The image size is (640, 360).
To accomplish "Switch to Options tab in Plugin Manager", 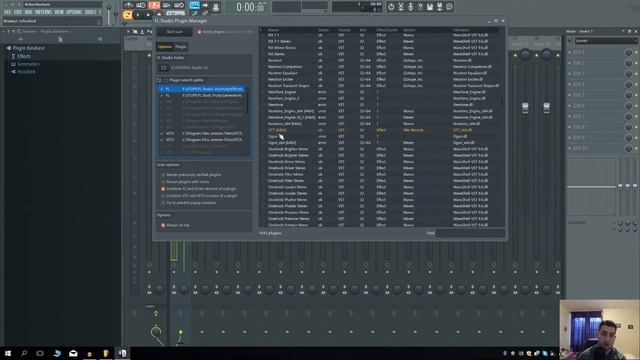I will pyautogui.click(x=164, y=47).
